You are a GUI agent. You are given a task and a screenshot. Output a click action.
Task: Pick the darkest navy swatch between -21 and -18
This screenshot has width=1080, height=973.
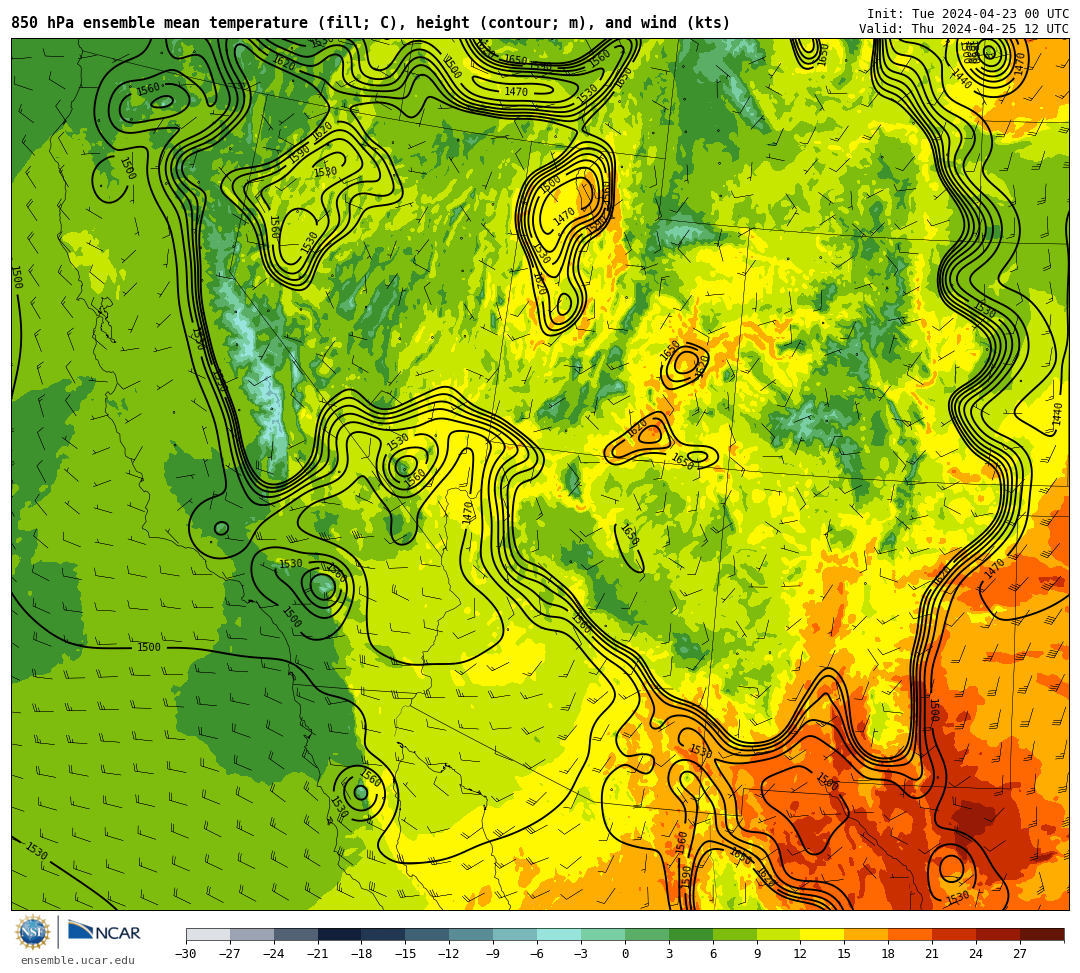pyautogui.click(x=340, y=934)
